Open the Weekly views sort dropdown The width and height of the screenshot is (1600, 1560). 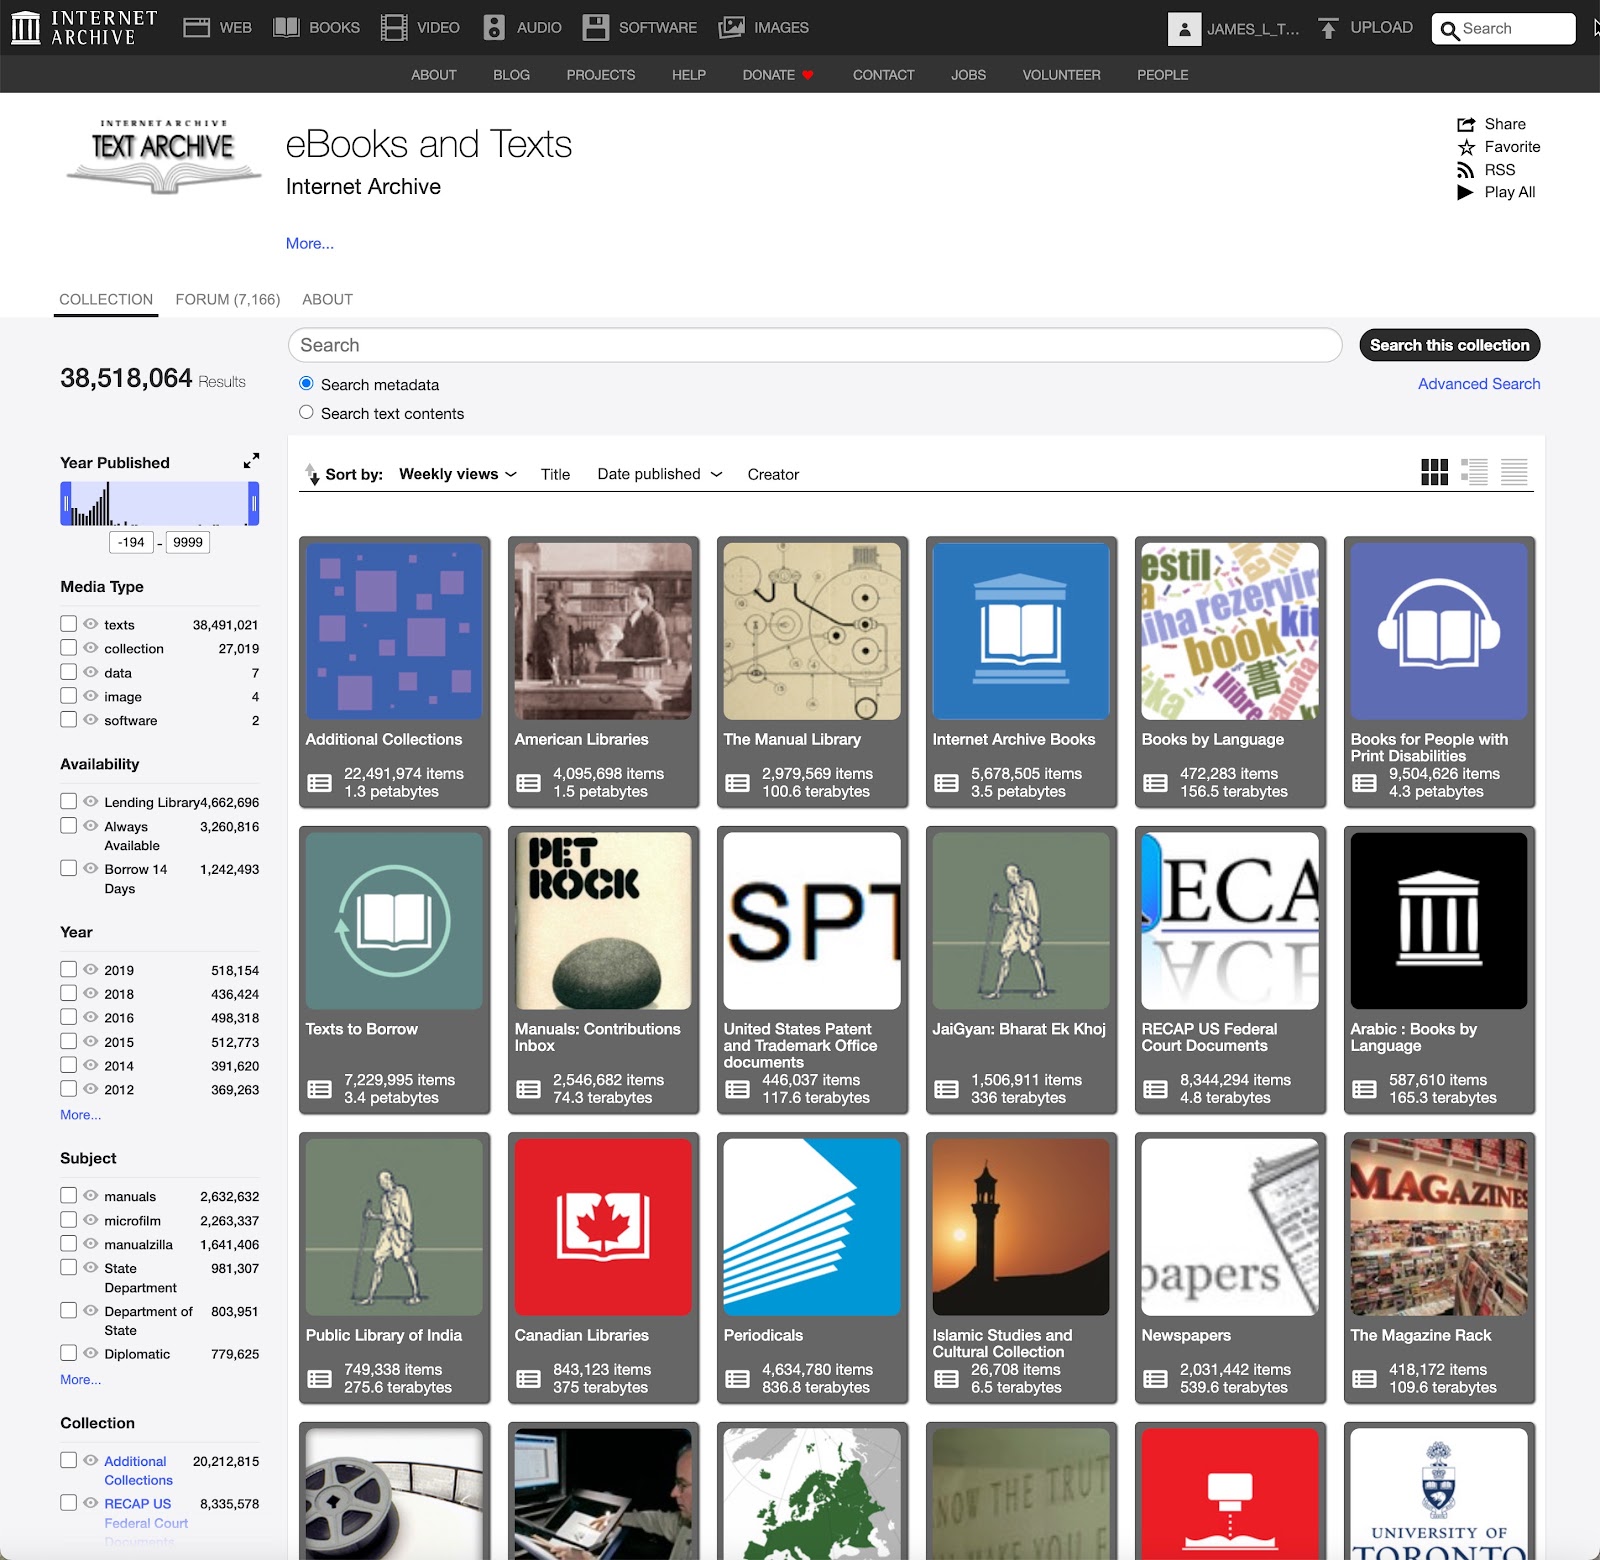pyautogui.click(x=457, y=474)
